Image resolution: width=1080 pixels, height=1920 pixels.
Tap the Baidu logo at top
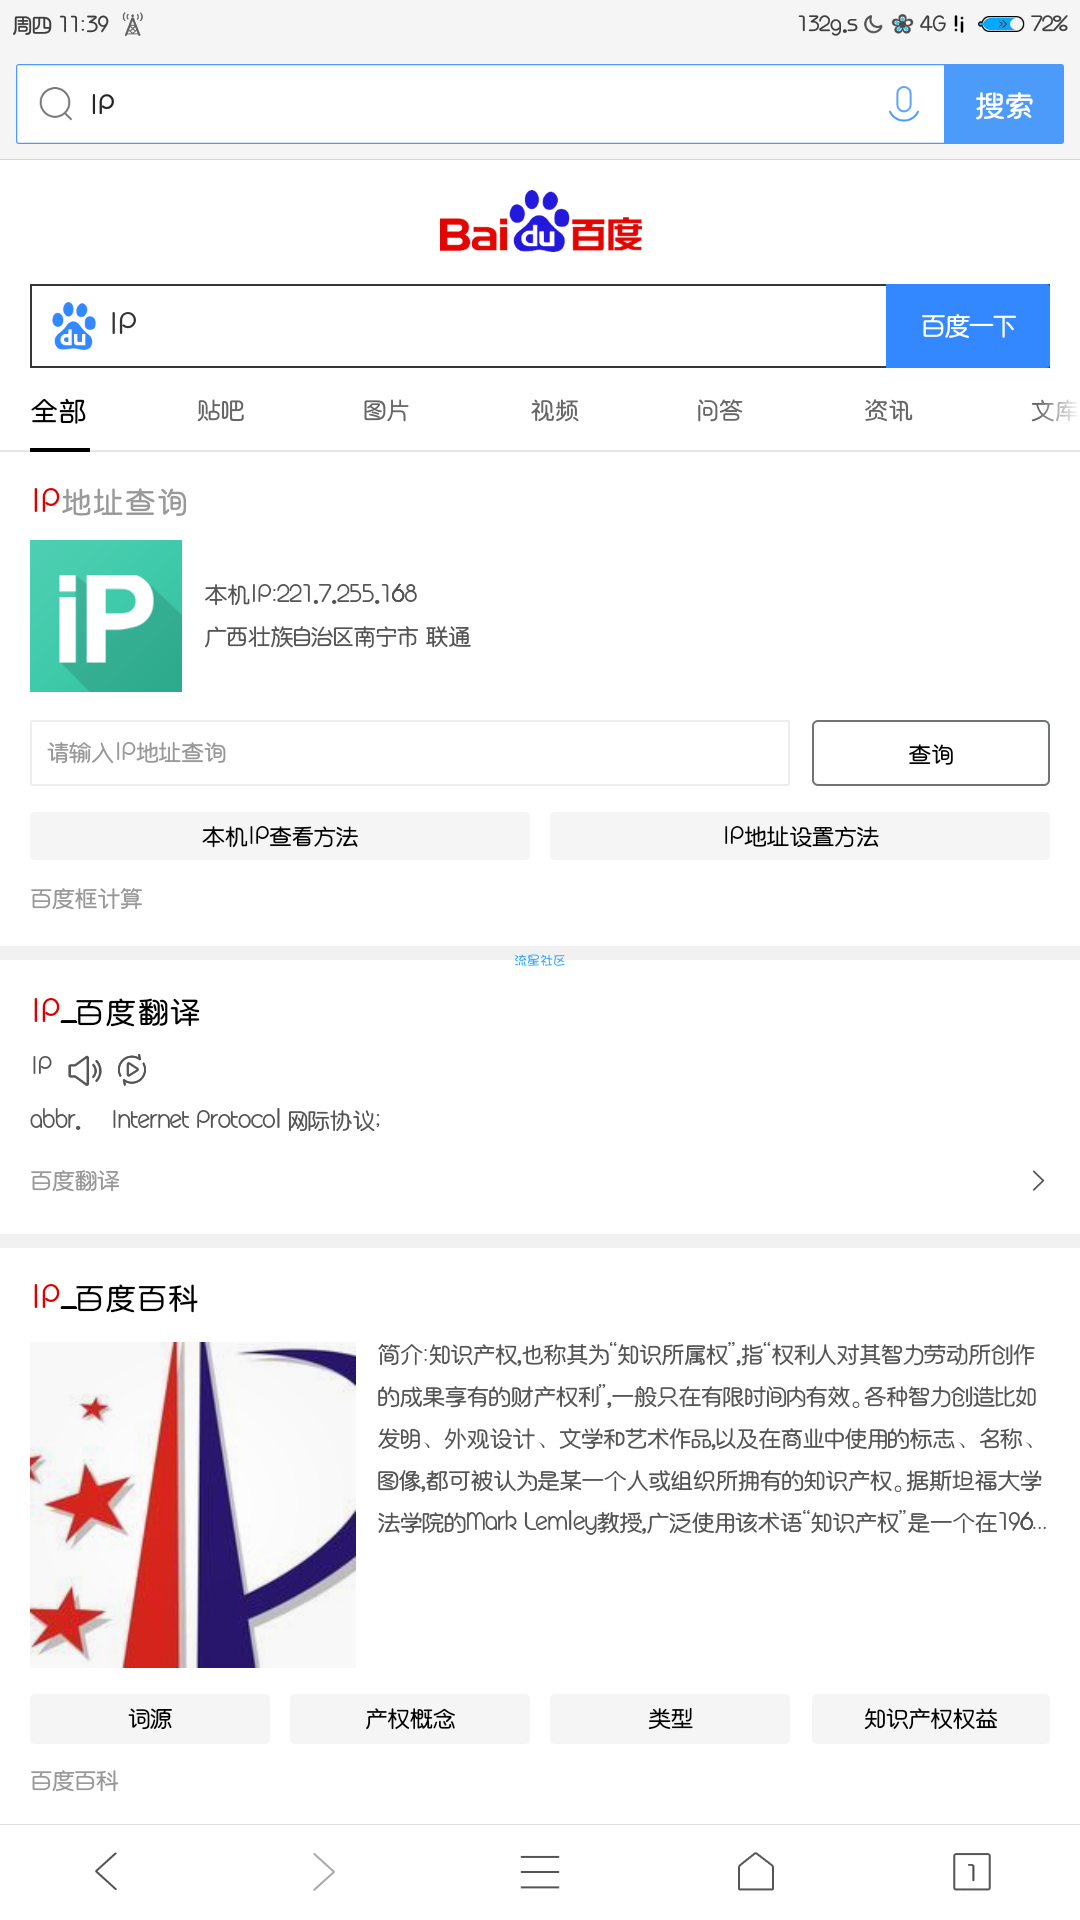[540, 222]
